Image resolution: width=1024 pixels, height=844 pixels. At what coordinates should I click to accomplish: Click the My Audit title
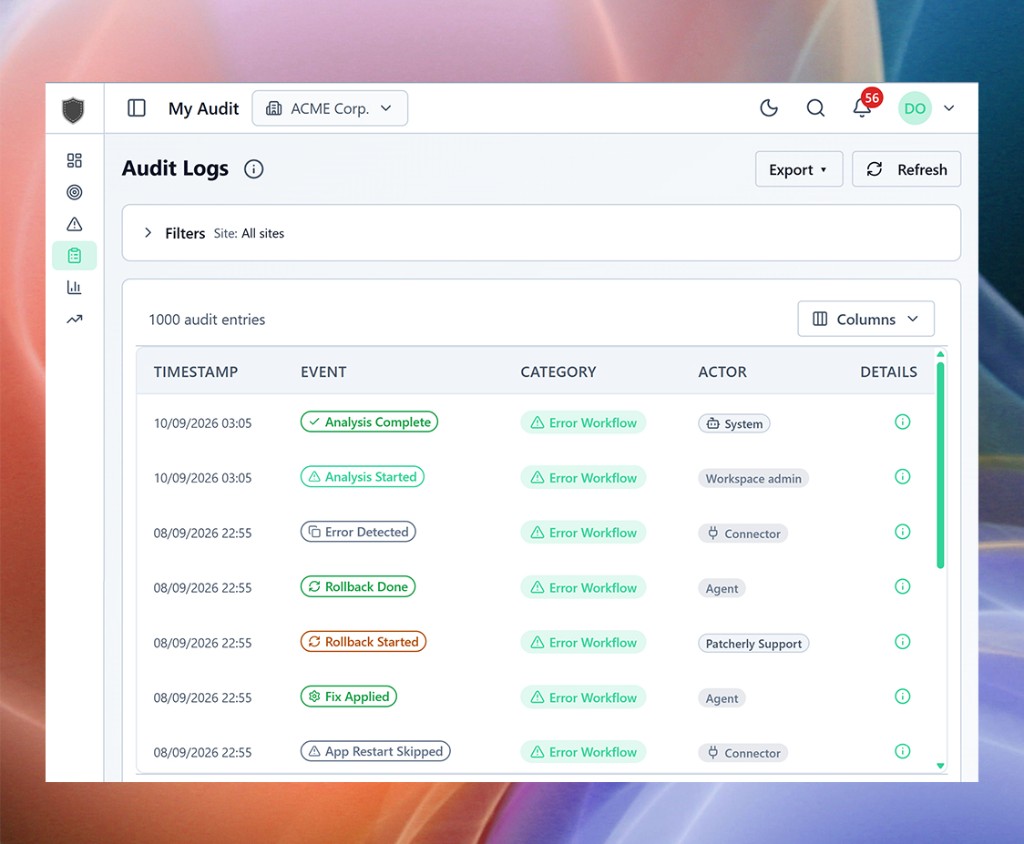click(204, 108)
